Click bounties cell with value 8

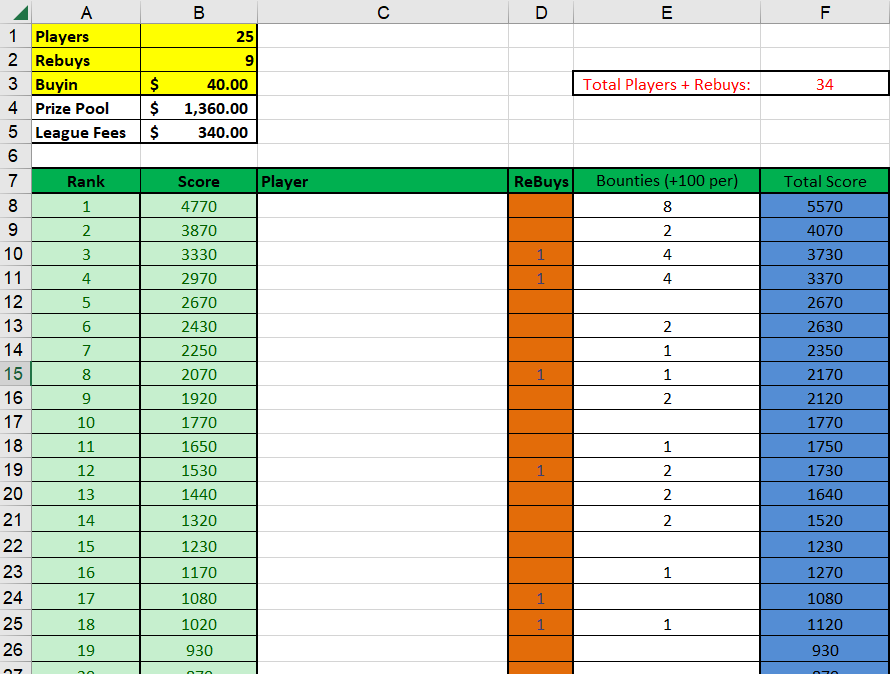click(x=667, y=206)
